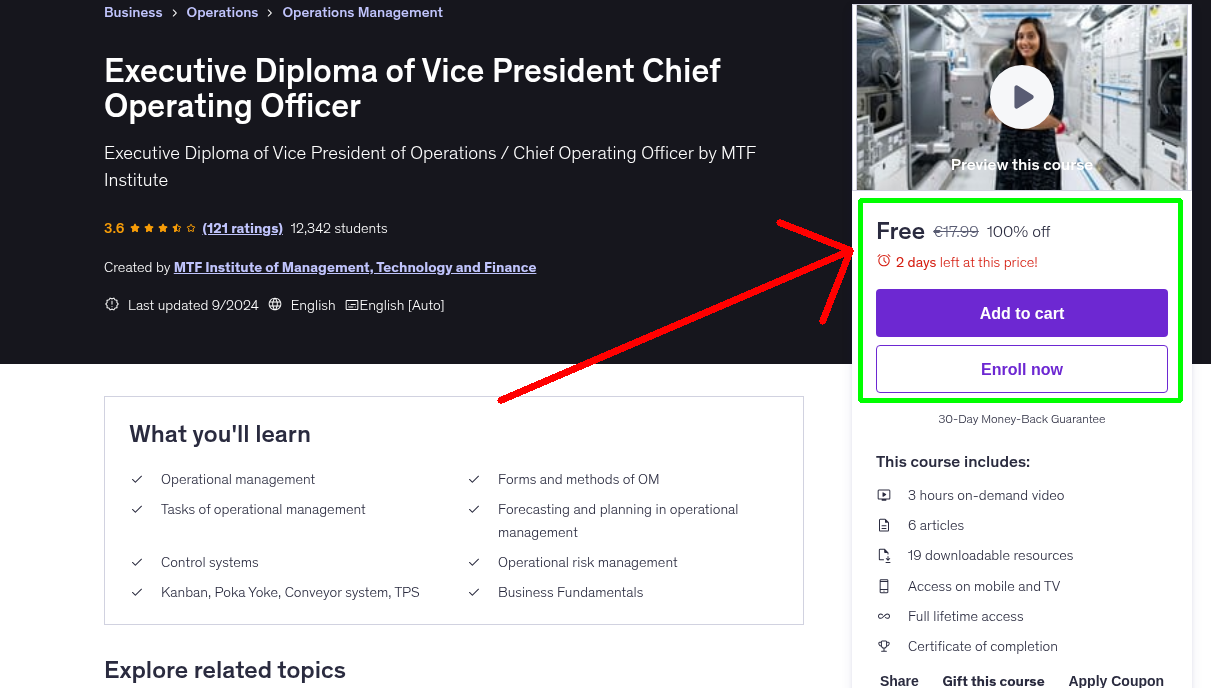Click the checkmark beside Operational risk management

click(x=474, y=562)
